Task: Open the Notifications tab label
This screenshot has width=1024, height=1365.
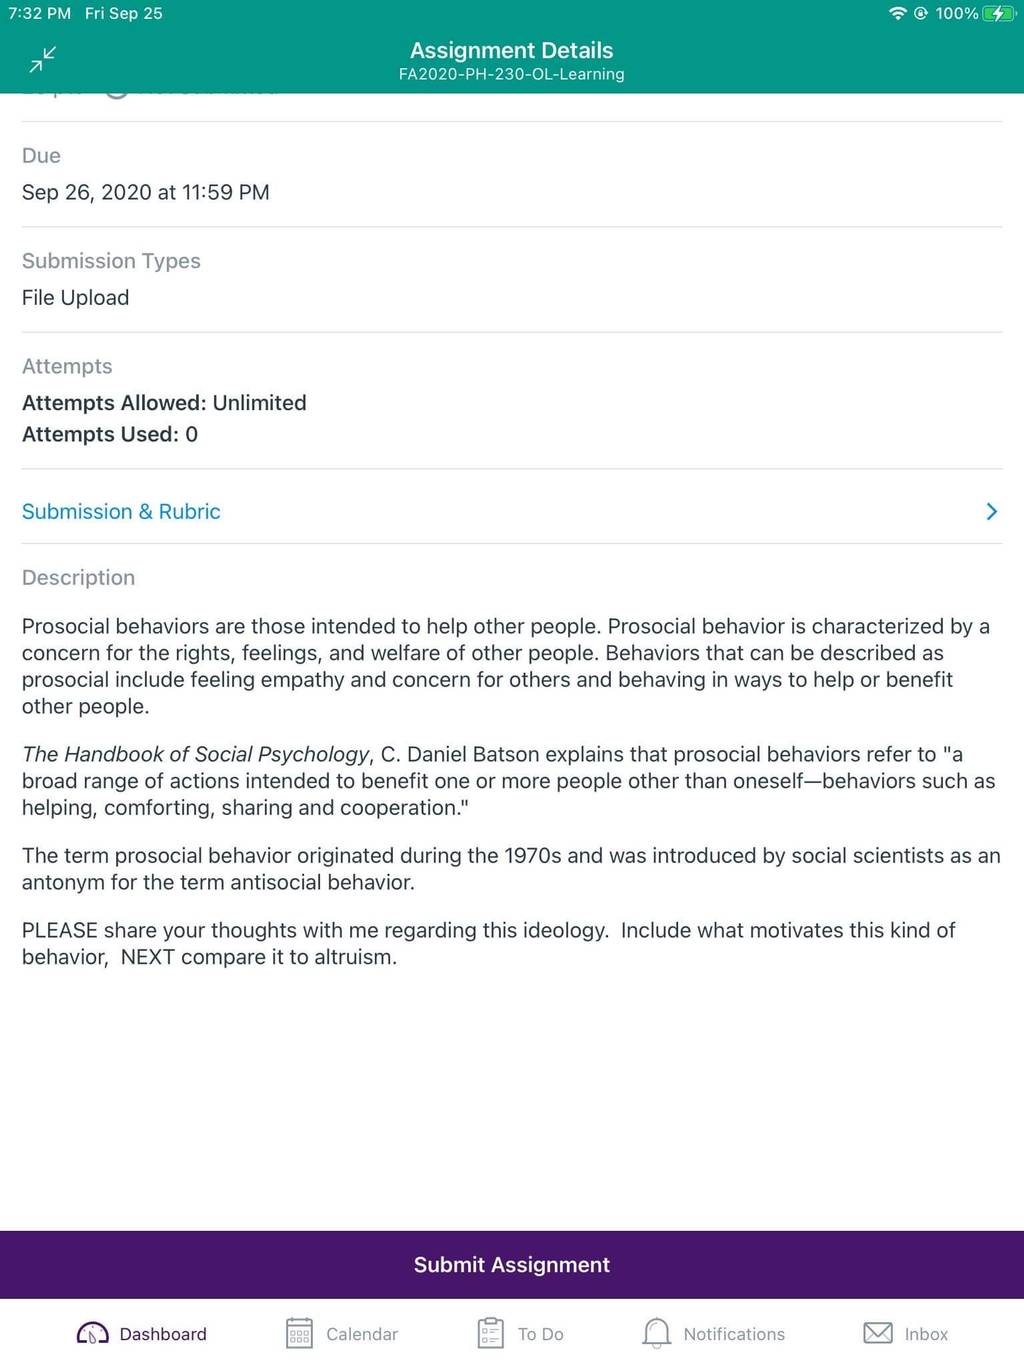Action: click(734, 1334)
